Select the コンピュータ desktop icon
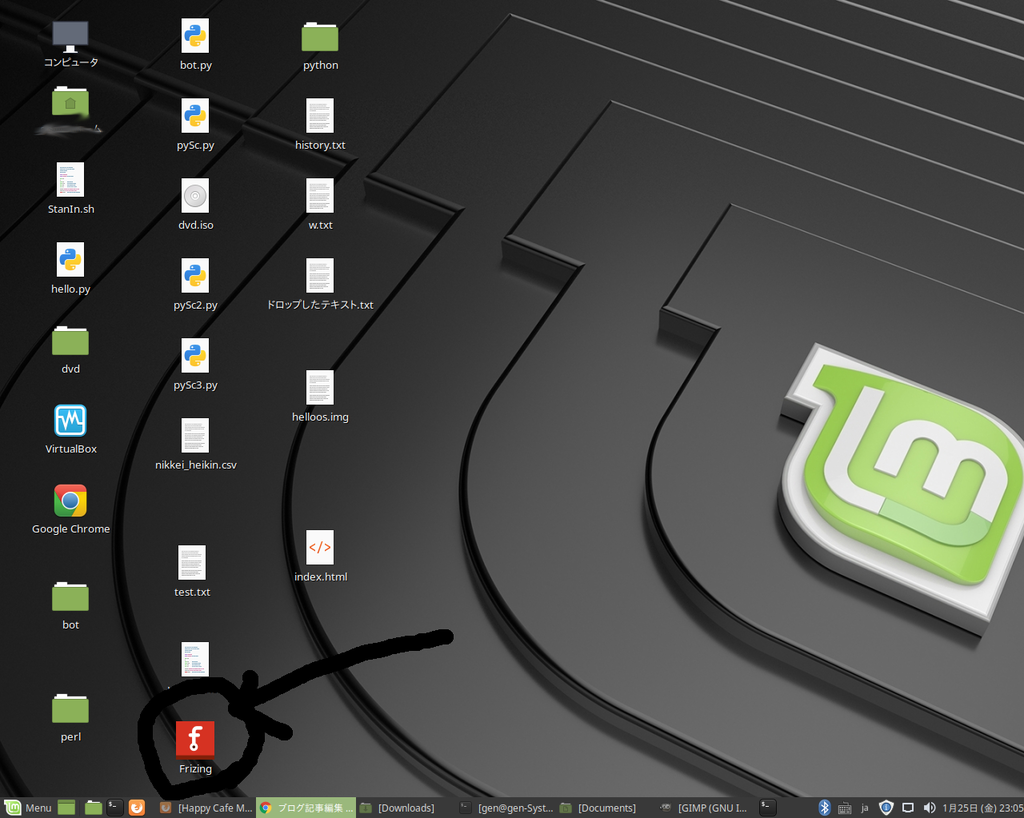The width and height of the screenshot is (1024, 818). (71, 37)
